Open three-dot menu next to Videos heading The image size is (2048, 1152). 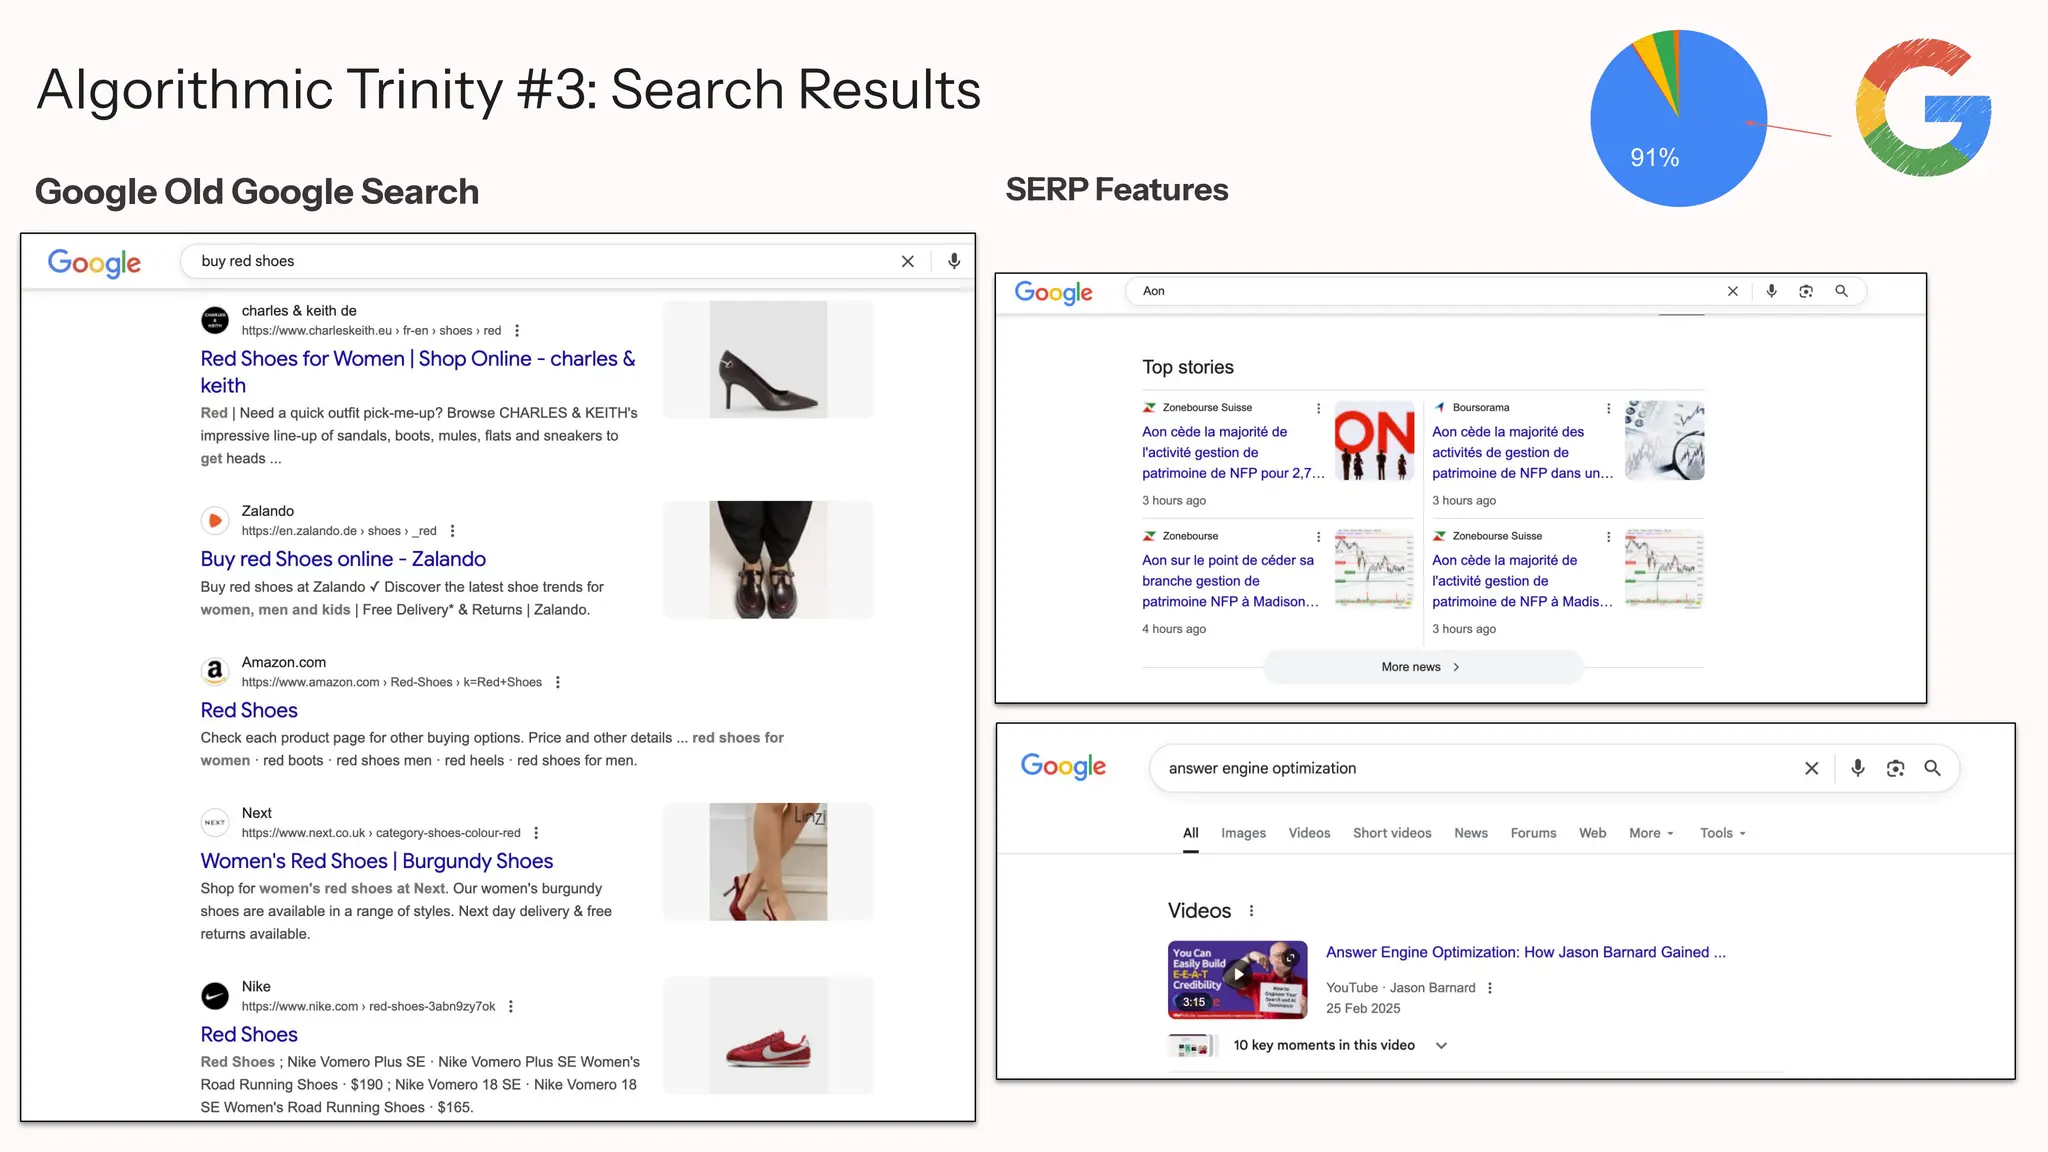[x=1251, y=911]
